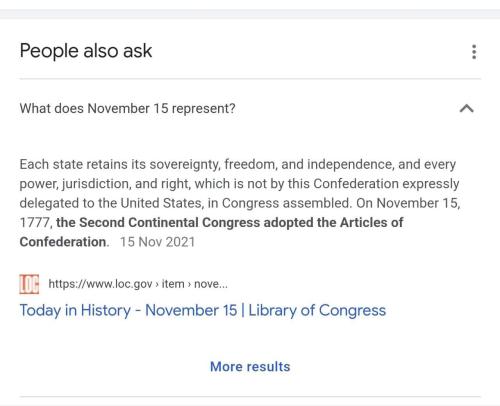Click the '15 Nov 2021' date label

[x=157, y=242]
